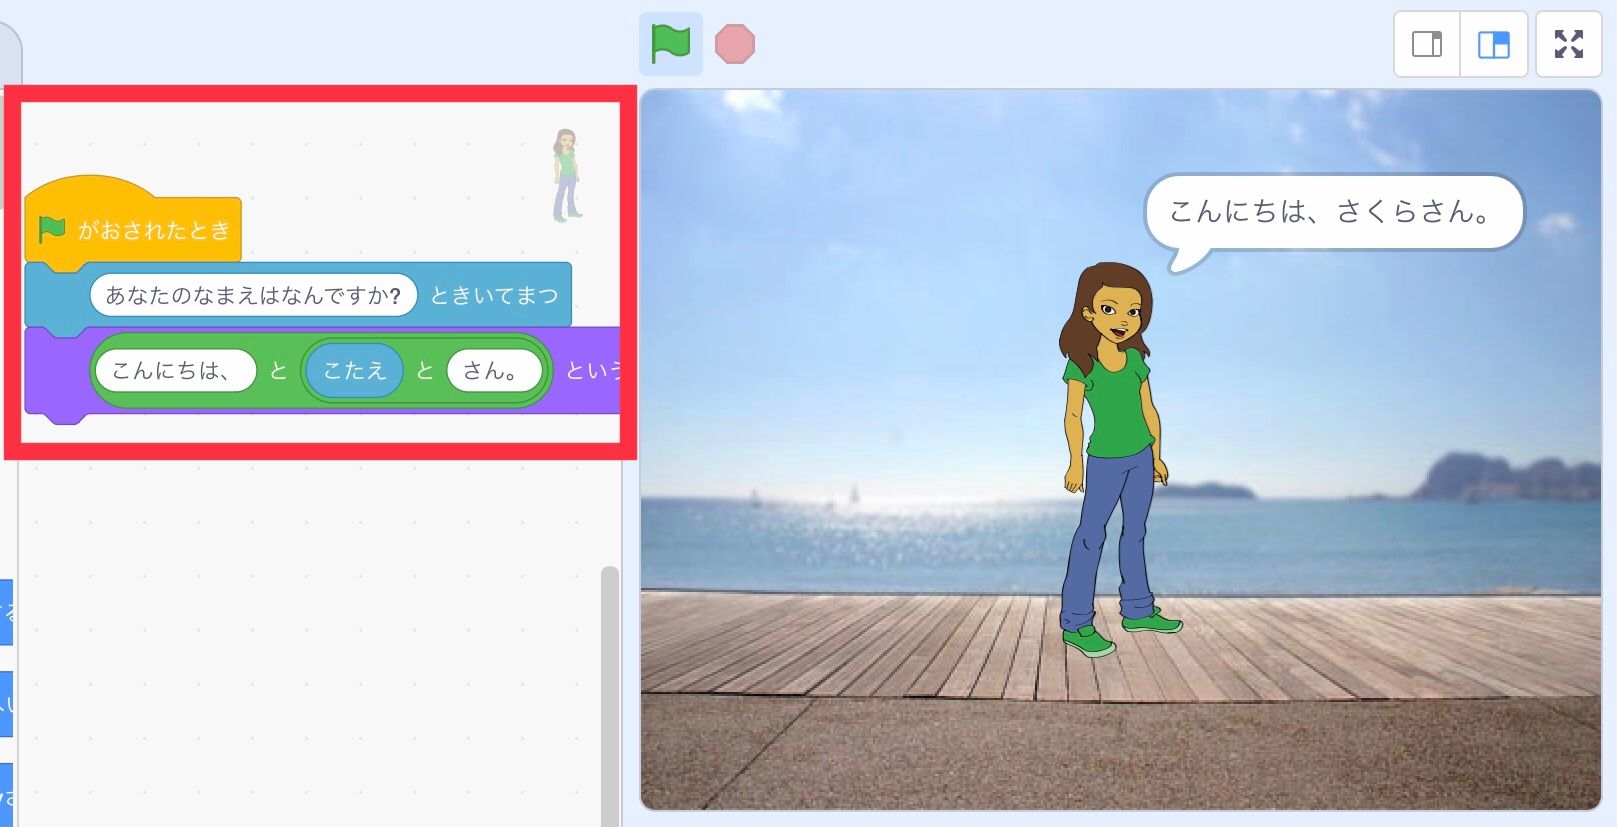Enter full screen stage mode
Image resolution: width=1617 pixels, height=827 pixels.
pos(1568,44)
